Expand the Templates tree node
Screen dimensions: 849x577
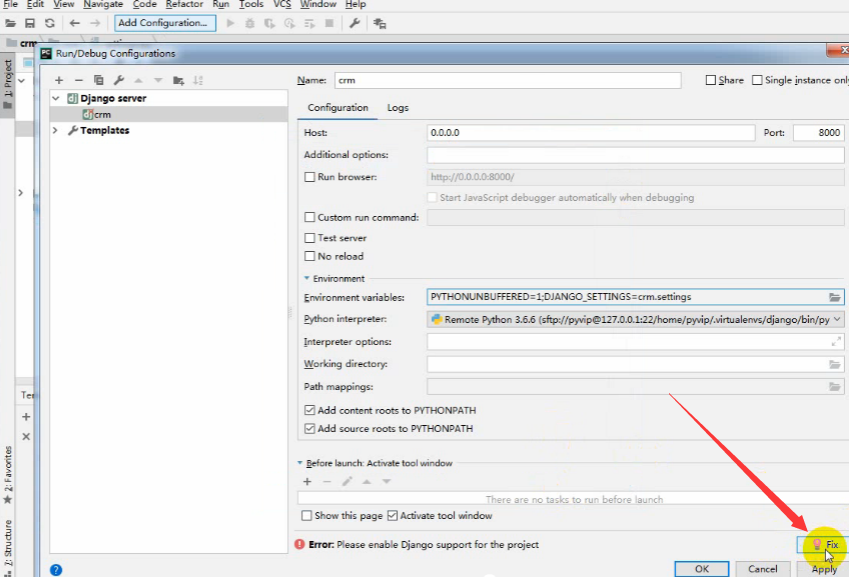pyautogui.click(x=55, y=130)
